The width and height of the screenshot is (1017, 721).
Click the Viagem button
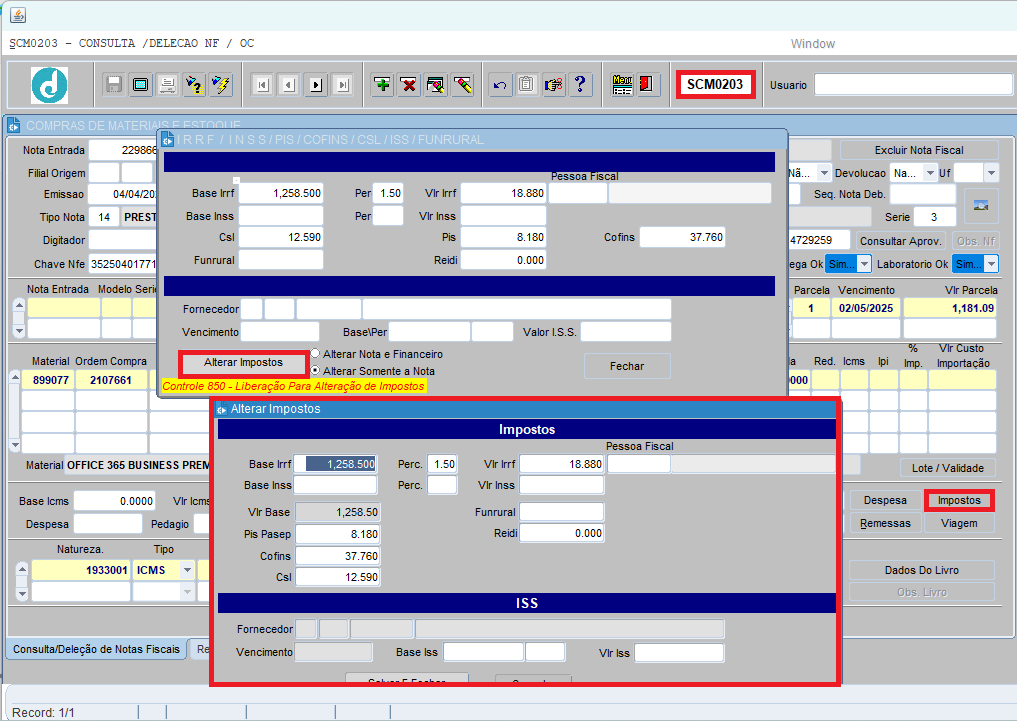[x=959, y=523]
